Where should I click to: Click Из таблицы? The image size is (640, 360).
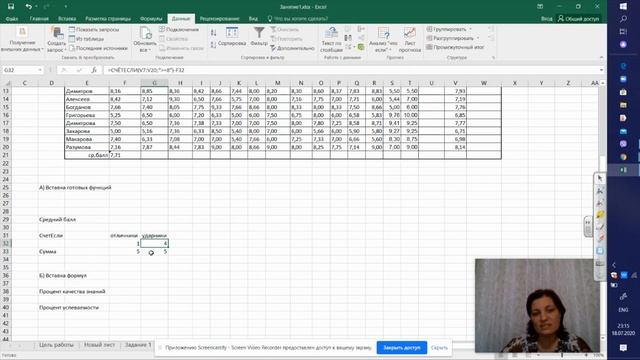click(86, 39)
